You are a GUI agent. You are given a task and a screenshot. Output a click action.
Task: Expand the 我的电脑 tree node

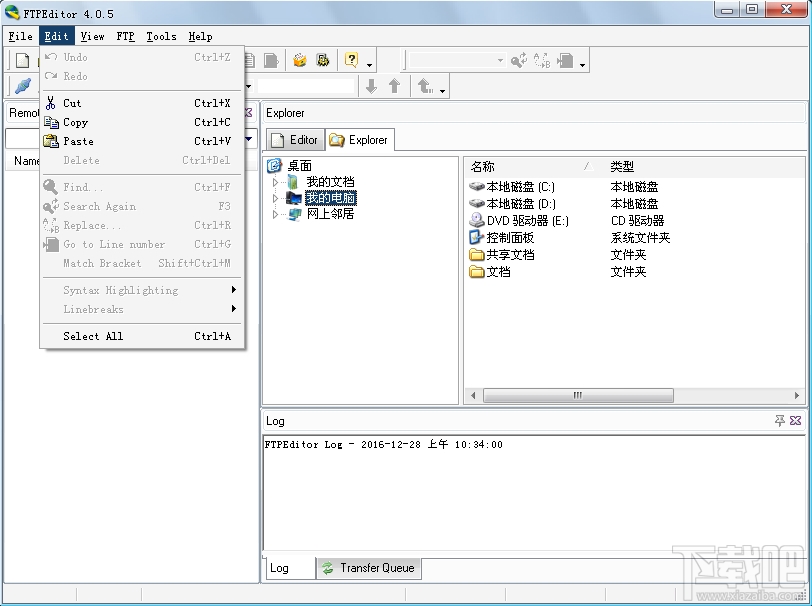(276, 198)
